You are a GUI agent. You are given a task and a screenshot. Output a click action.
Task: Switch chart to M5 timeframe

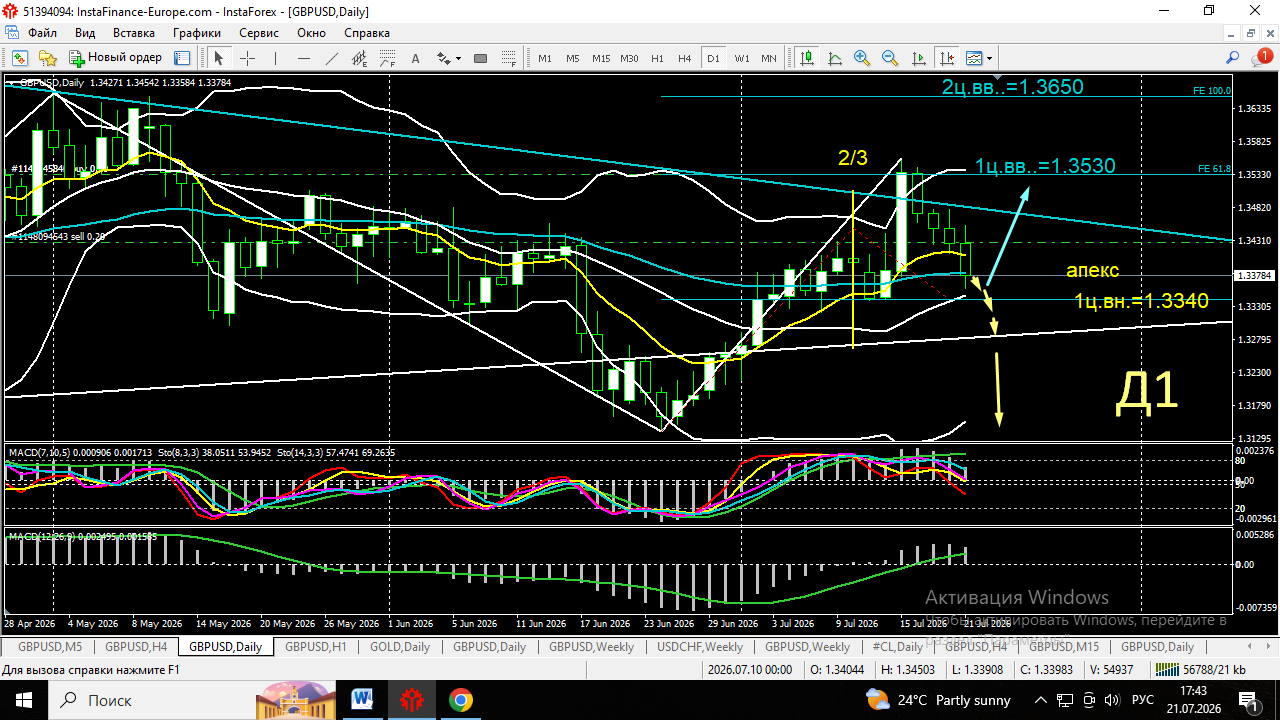573,58
